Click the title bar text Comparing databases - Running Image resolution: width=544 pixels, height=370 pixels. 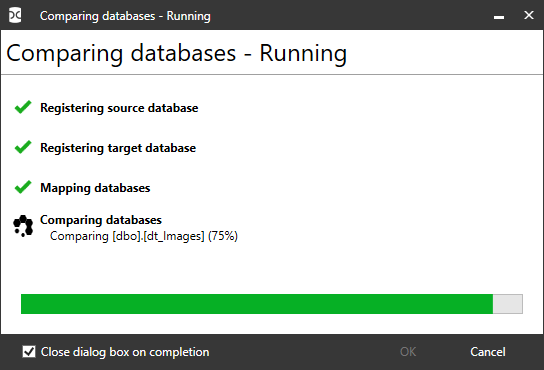click(125, 16)
